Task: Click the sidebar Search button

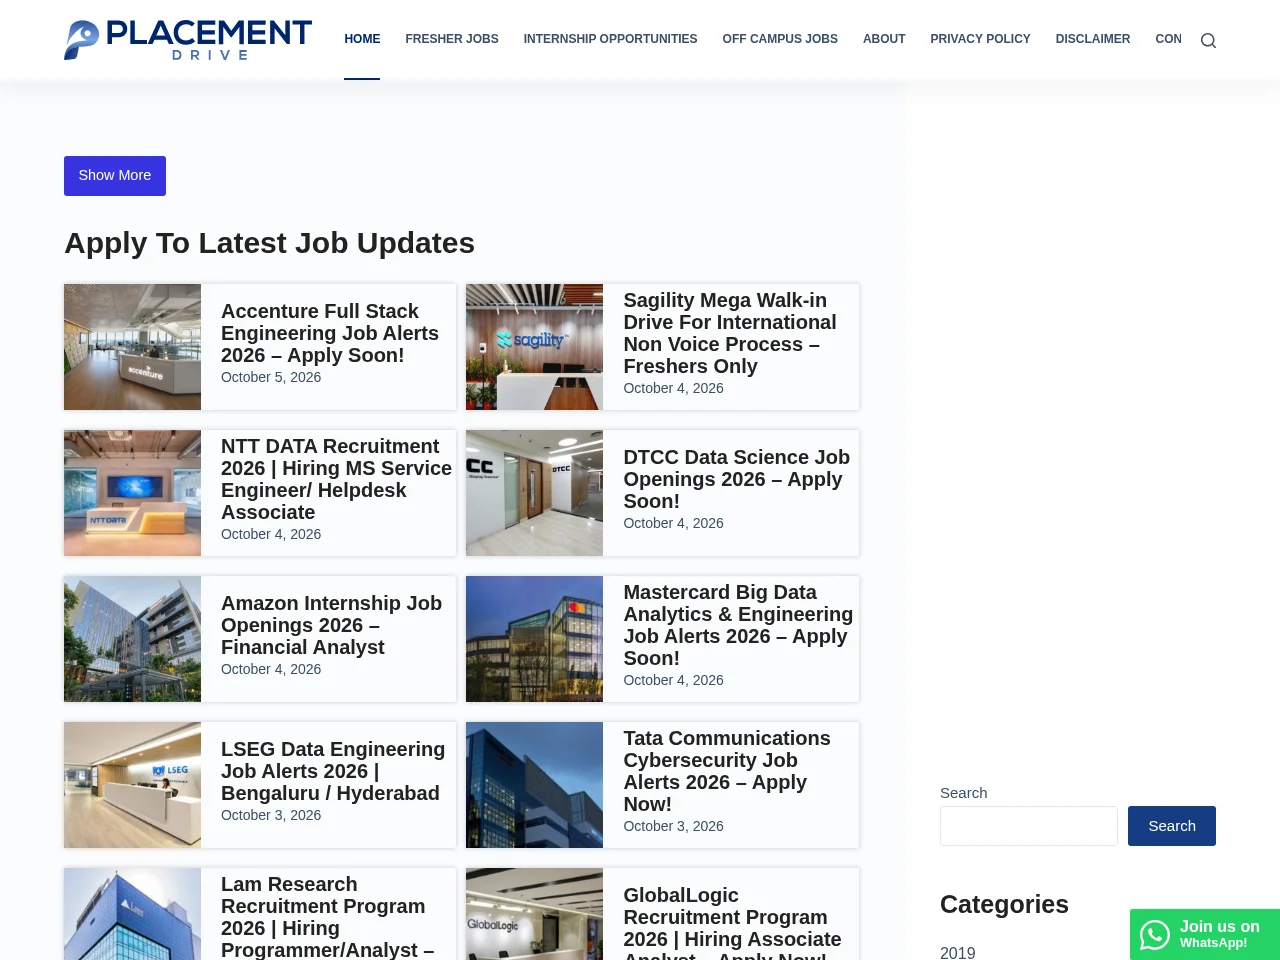Action: tap(1172, 826)
